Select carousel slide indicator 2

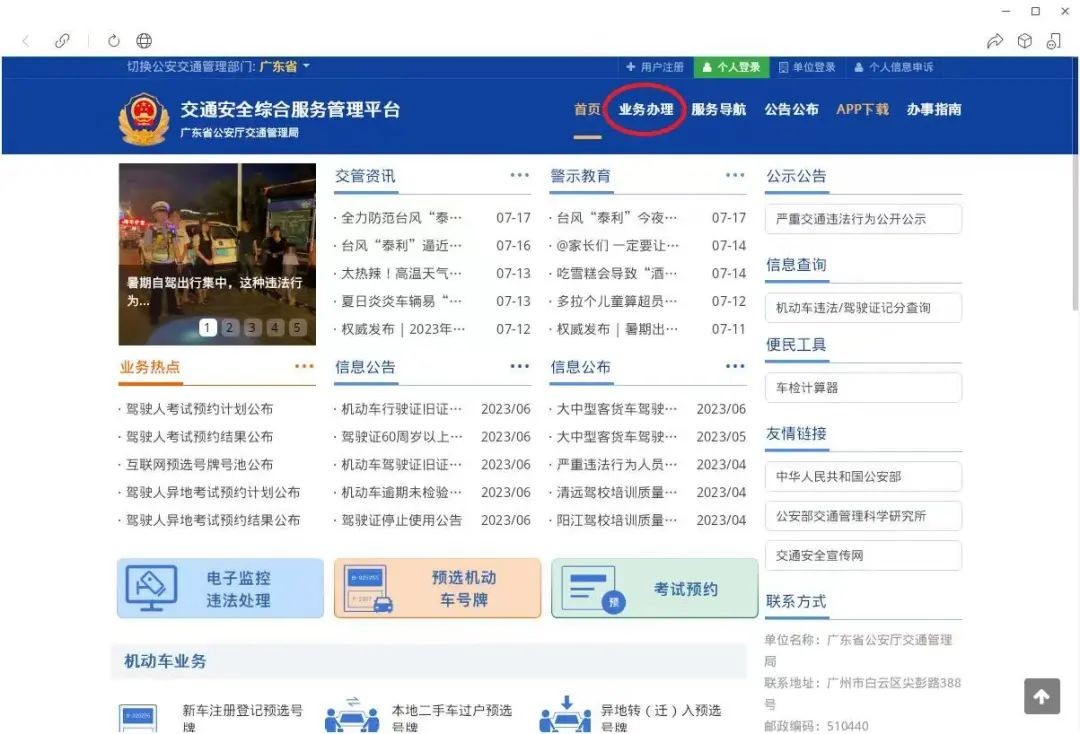(230, 328)
